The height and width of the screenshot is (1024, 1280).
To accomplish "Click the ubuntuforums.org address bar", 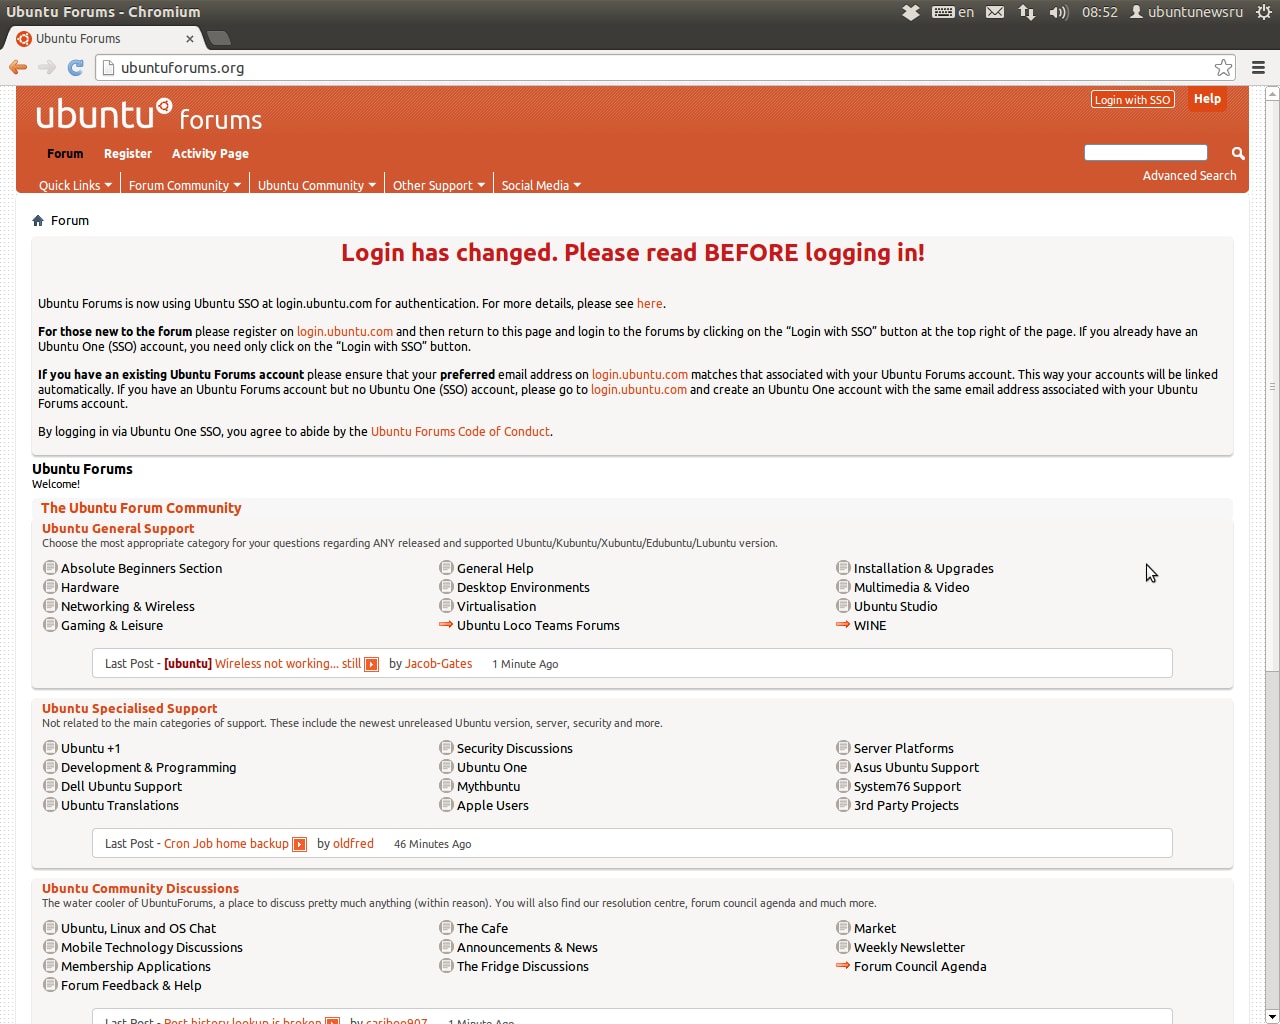I will click(x=665, y=68).
